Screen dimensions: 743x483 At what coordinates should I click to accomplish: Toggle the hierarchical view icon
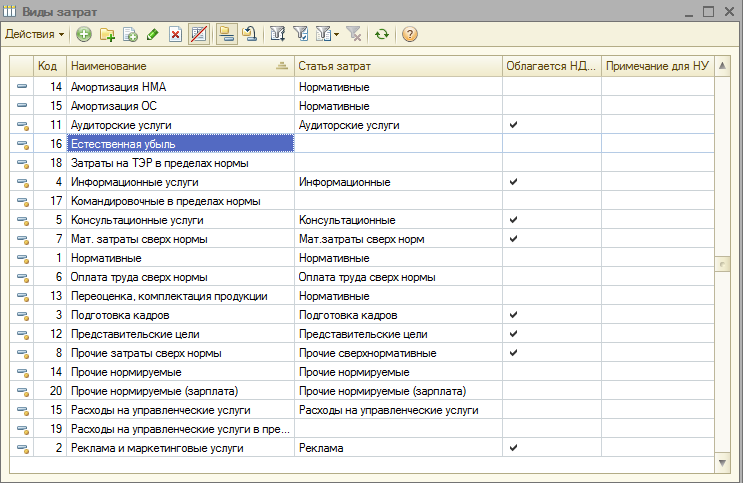227,34
